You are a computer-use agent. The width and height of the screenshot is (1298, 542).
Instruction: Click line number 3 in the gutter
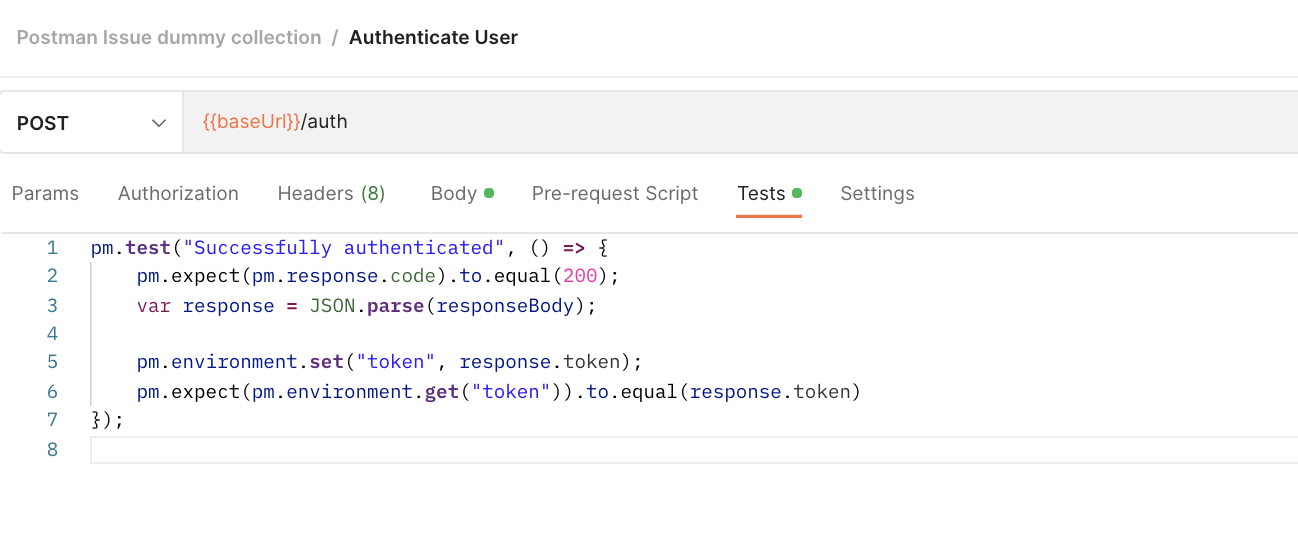click(x=52, y=306)
